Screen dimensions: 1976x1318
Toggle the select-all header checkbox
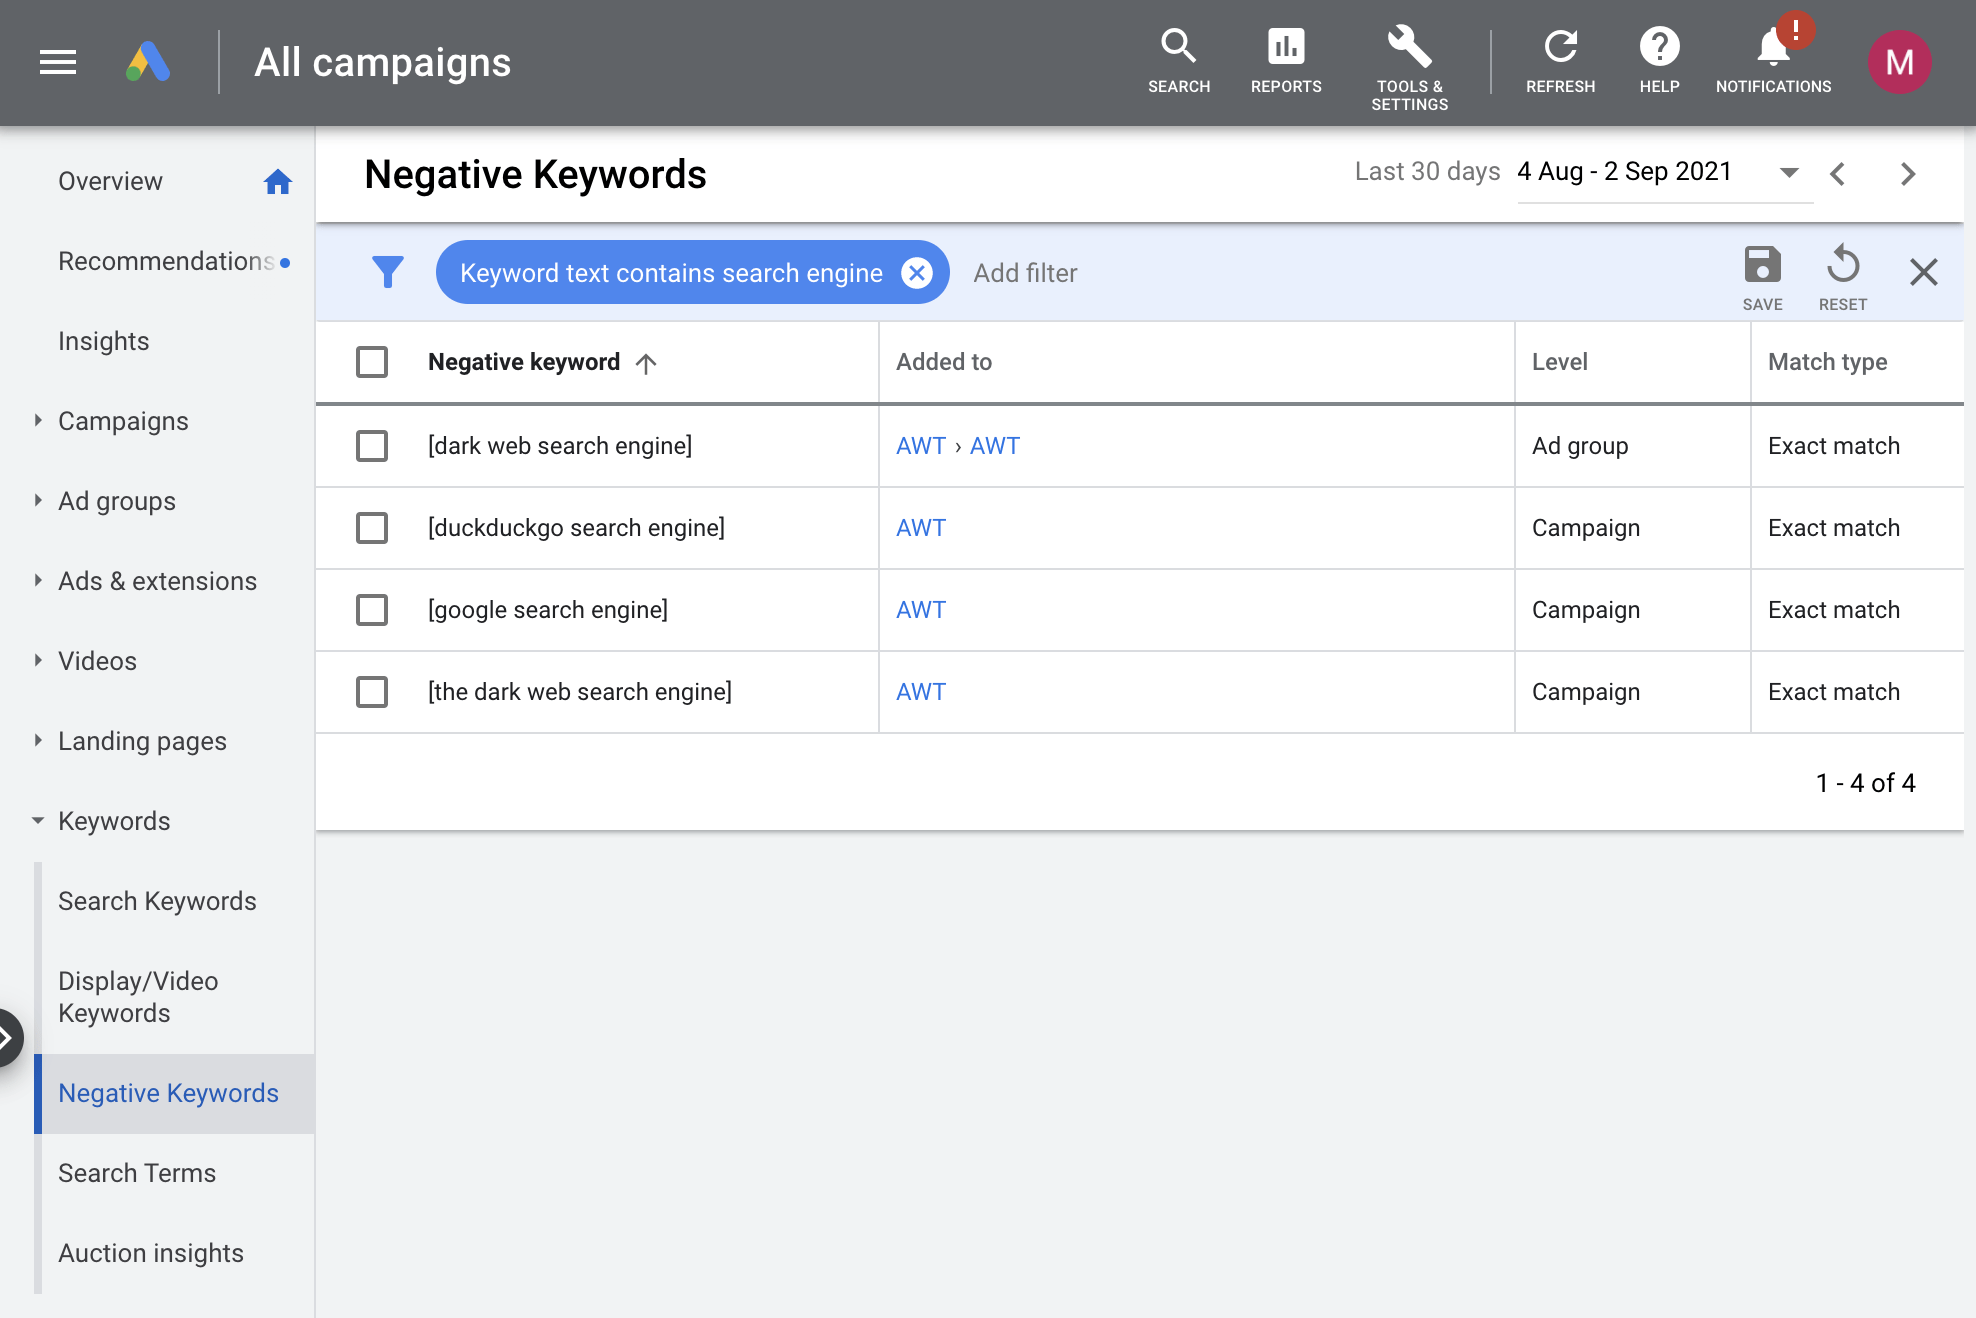click(x=372, y=362)
